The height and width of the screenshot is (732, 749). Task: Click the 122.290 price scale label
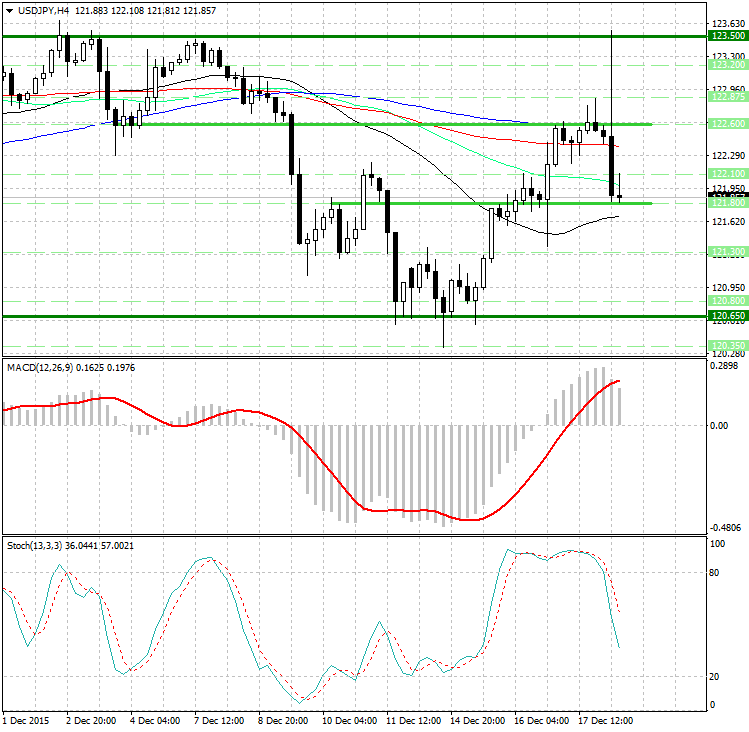728,156
